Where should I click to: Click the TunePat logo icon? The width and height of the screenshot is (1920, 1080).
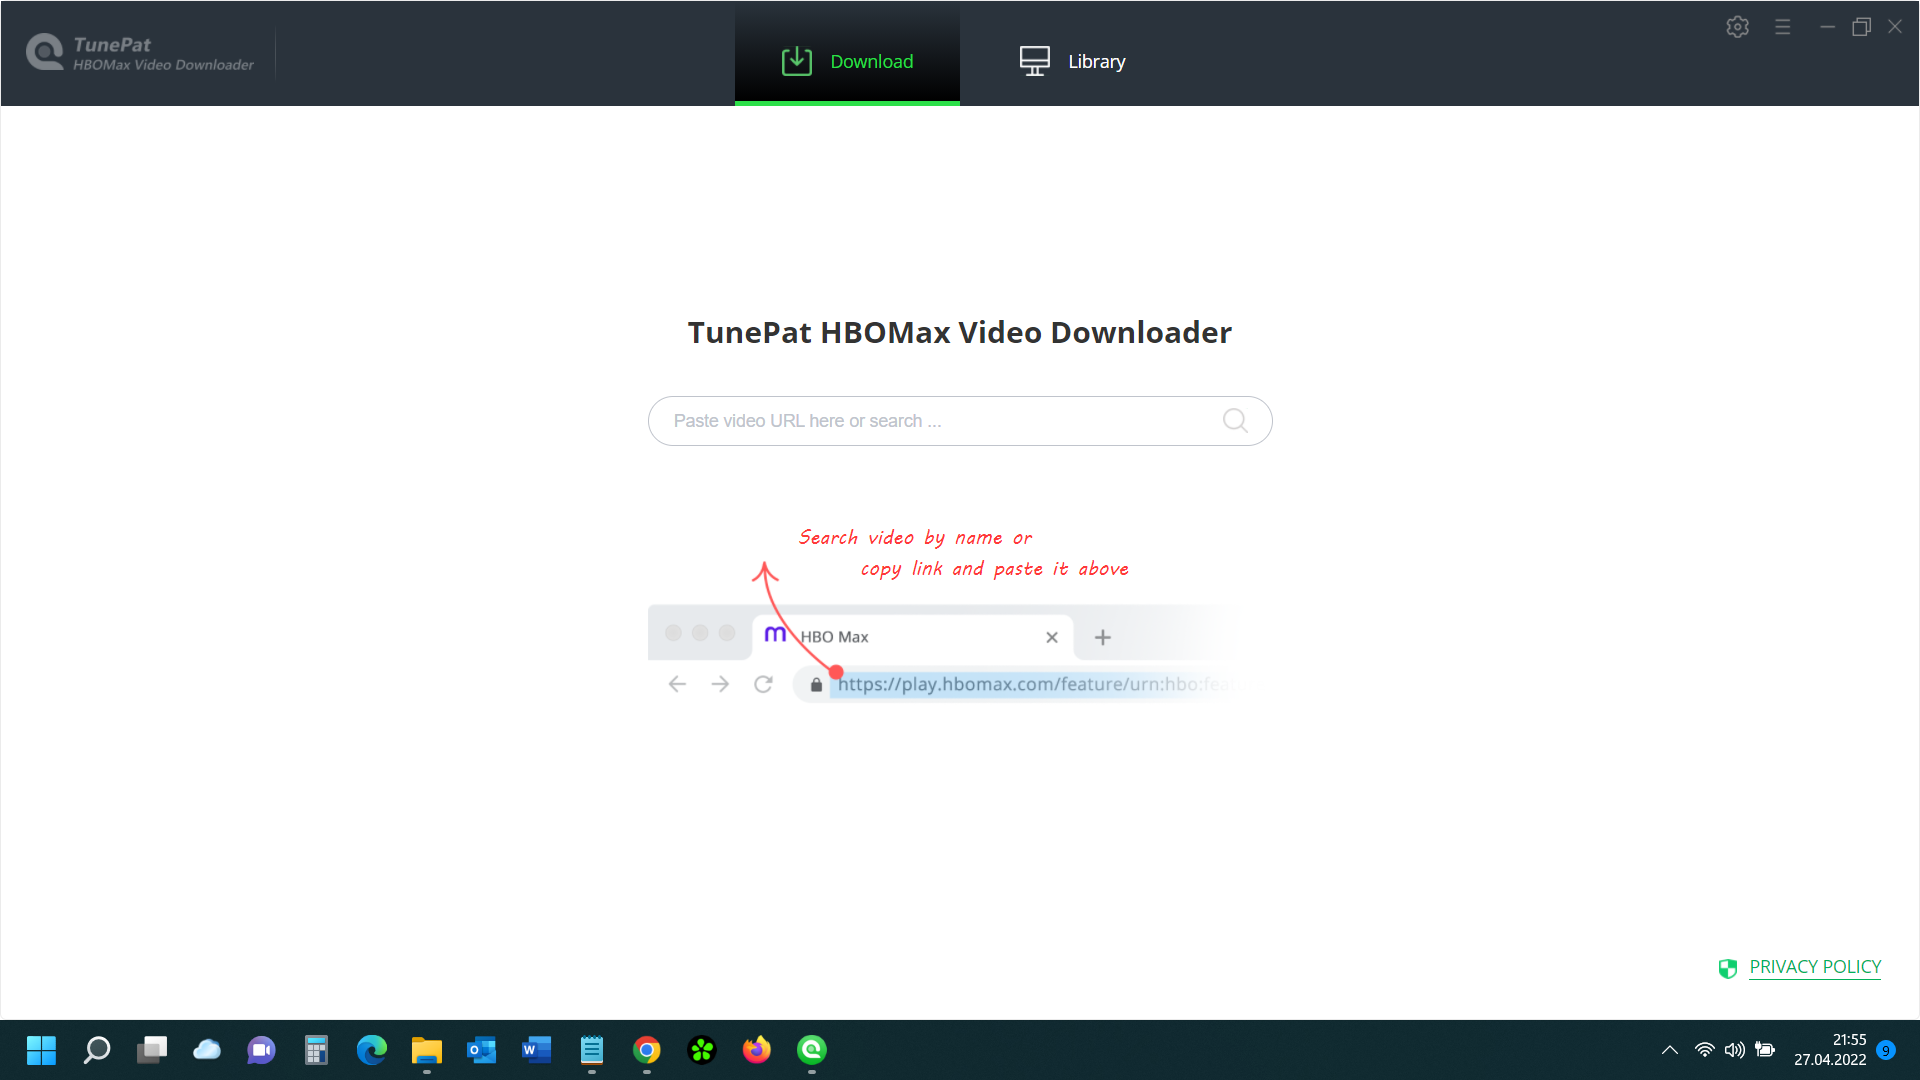pos(44,52)
